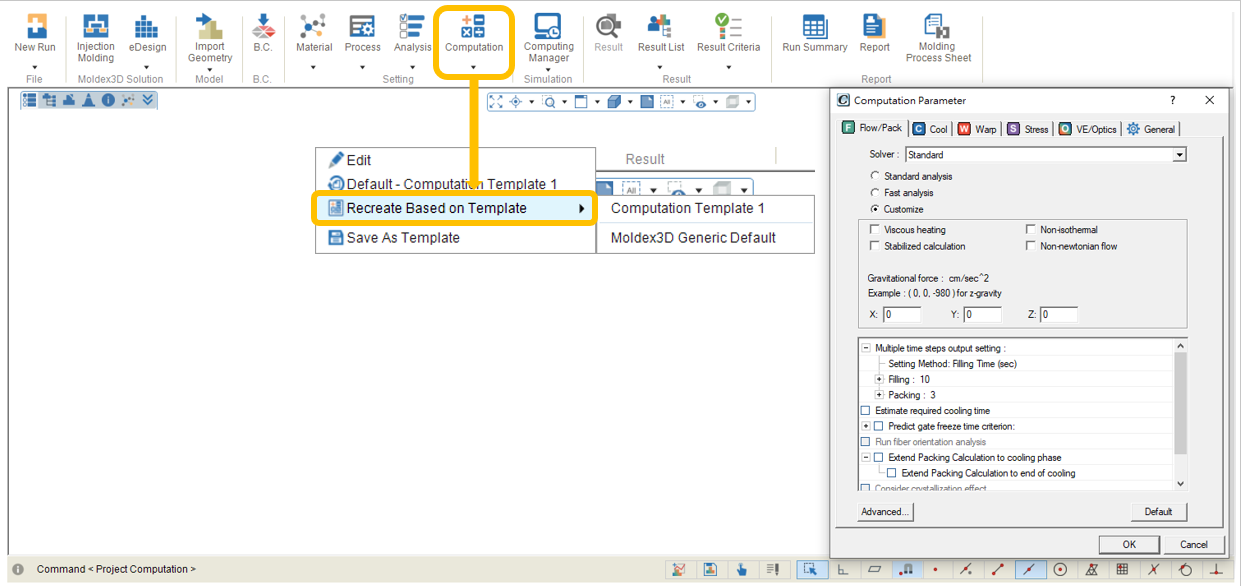Check Extend Packing Calculation to cooling phase
The image size is (1241, 586).
pyautogui.click(x=879, y=457)
